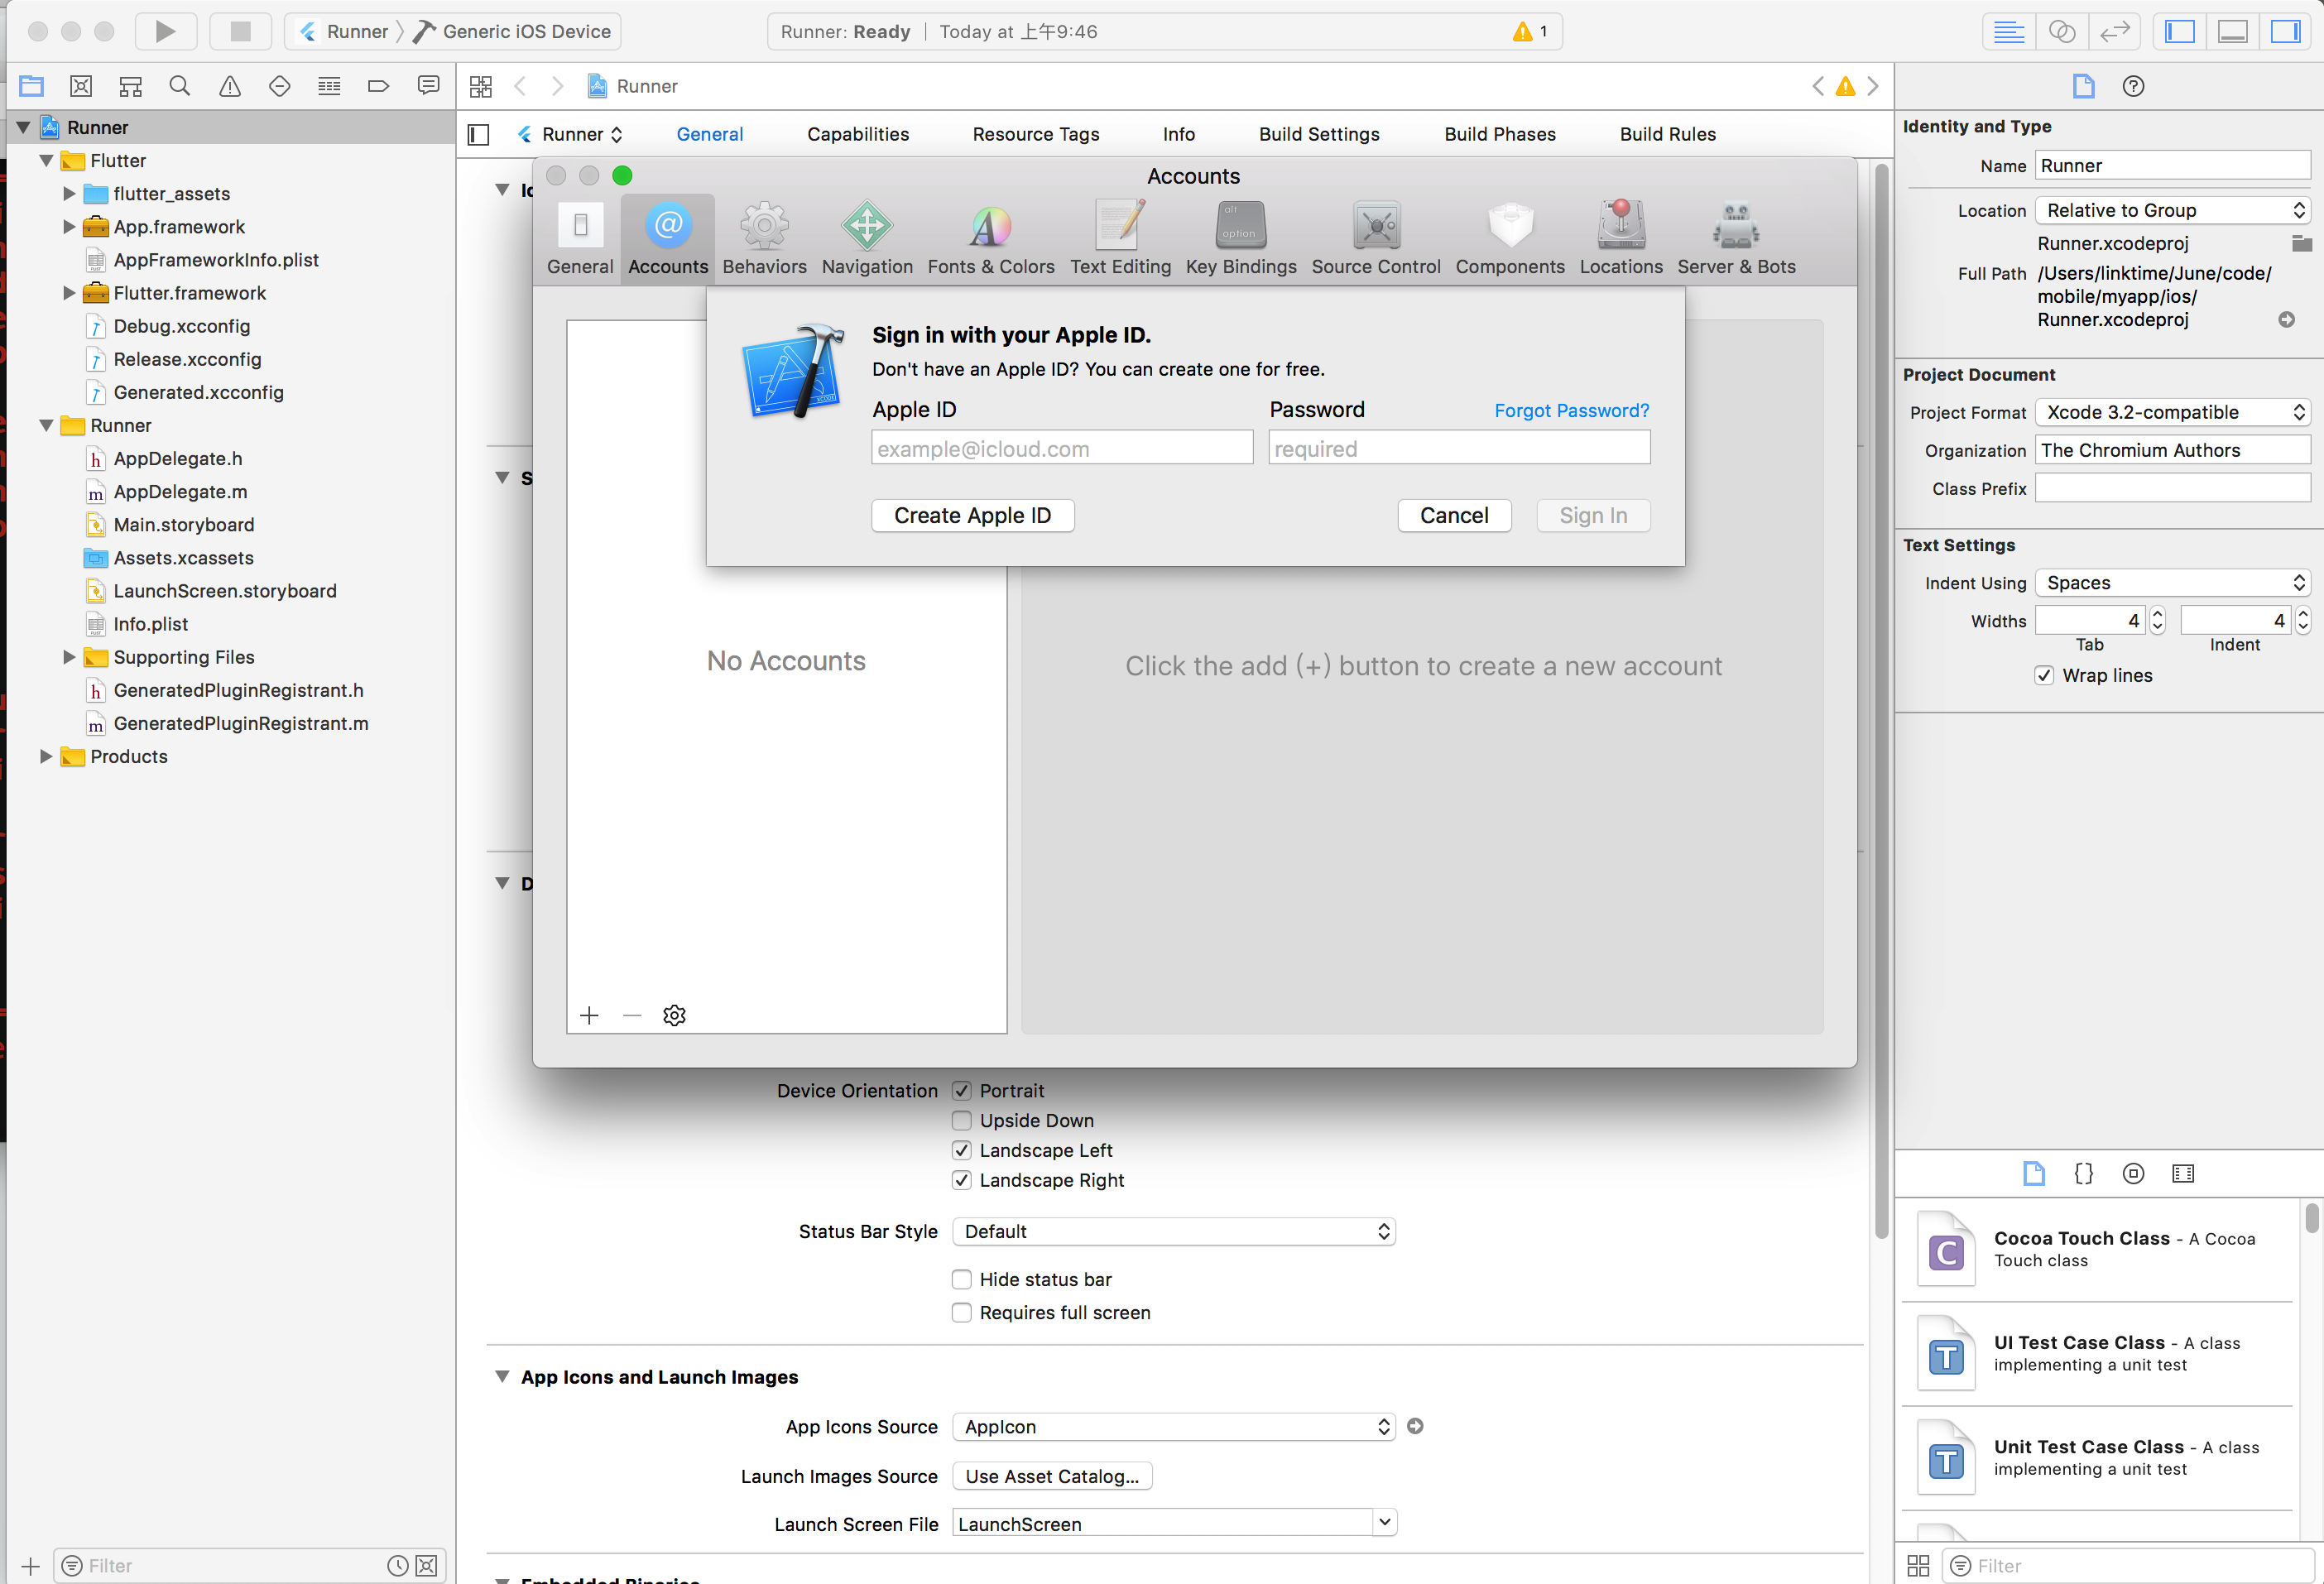Click Cancel in the sign-in dialog

(x=1454, y=515)
